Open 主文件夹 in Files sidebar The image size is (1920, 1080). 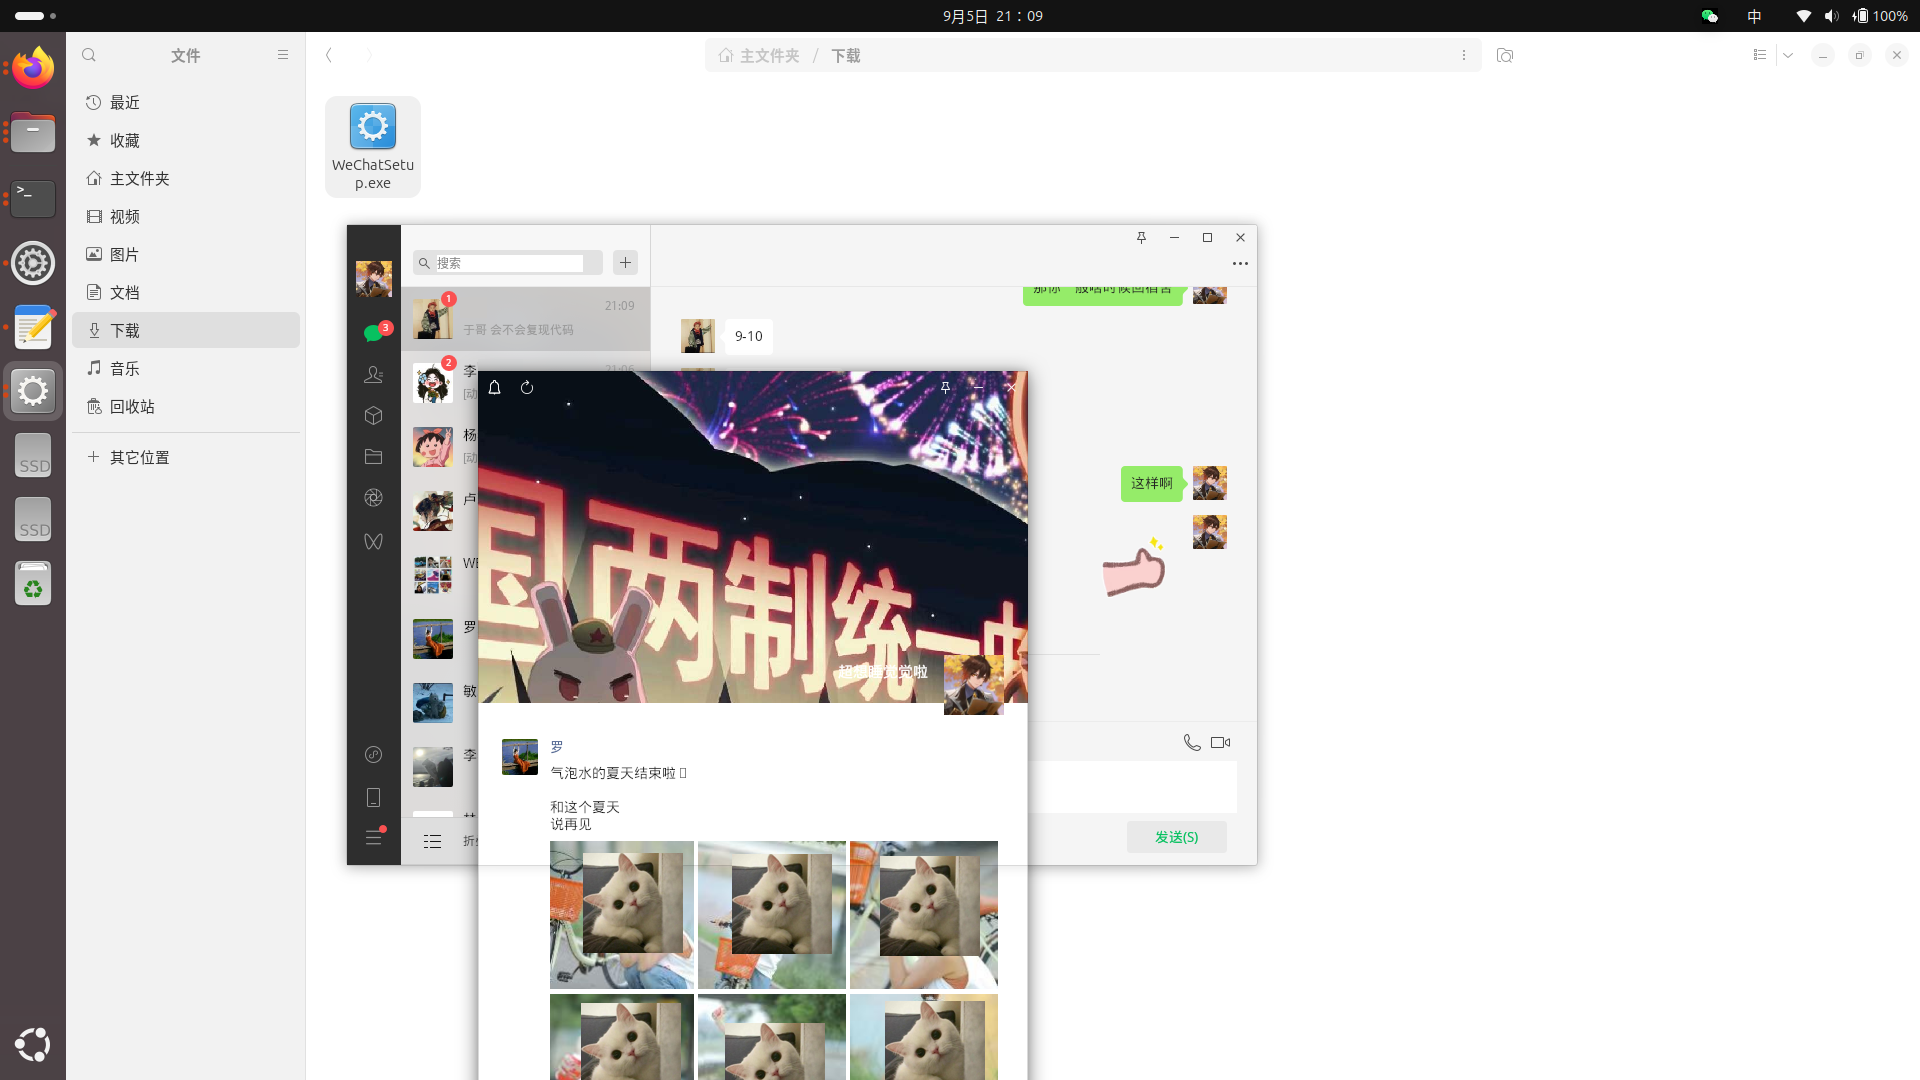(x=186, y=179)
